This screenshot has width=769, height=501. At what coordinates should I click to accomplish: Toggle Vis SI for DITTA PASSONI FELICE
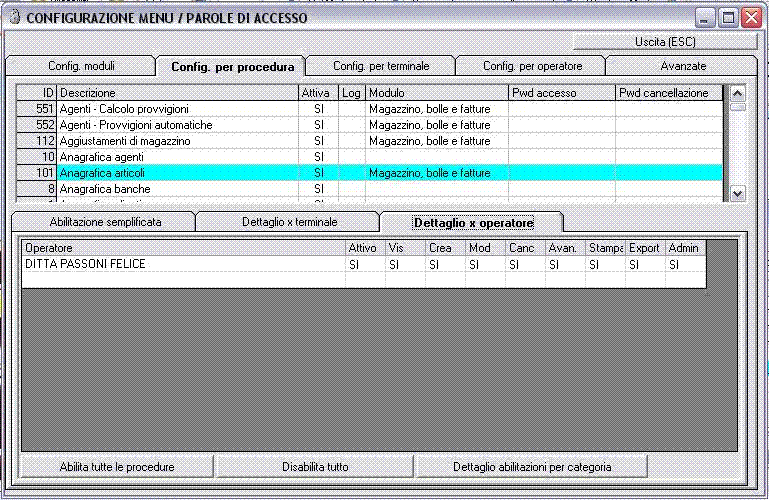(x=405, y=265)
